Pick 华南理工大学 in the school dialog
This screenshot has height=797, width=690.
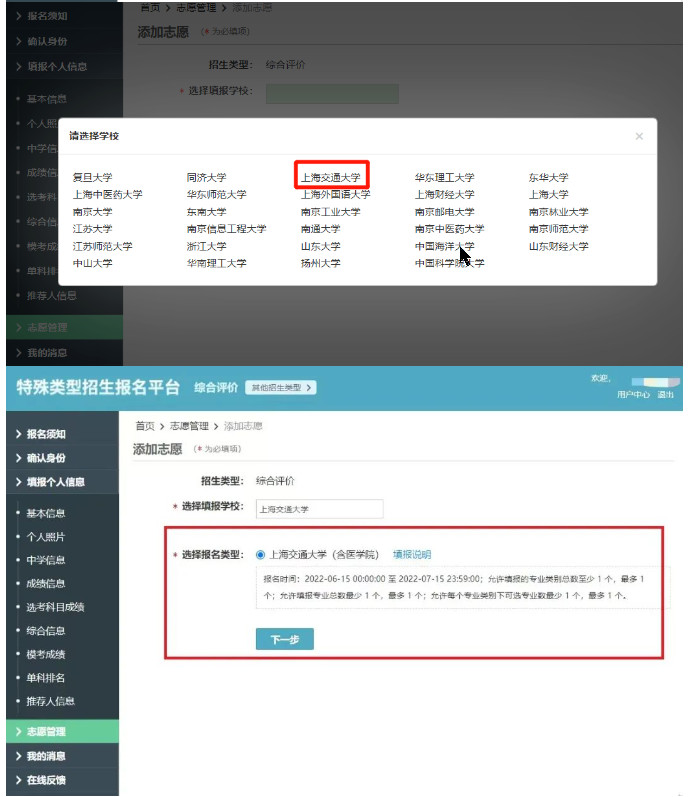(216, 263)
